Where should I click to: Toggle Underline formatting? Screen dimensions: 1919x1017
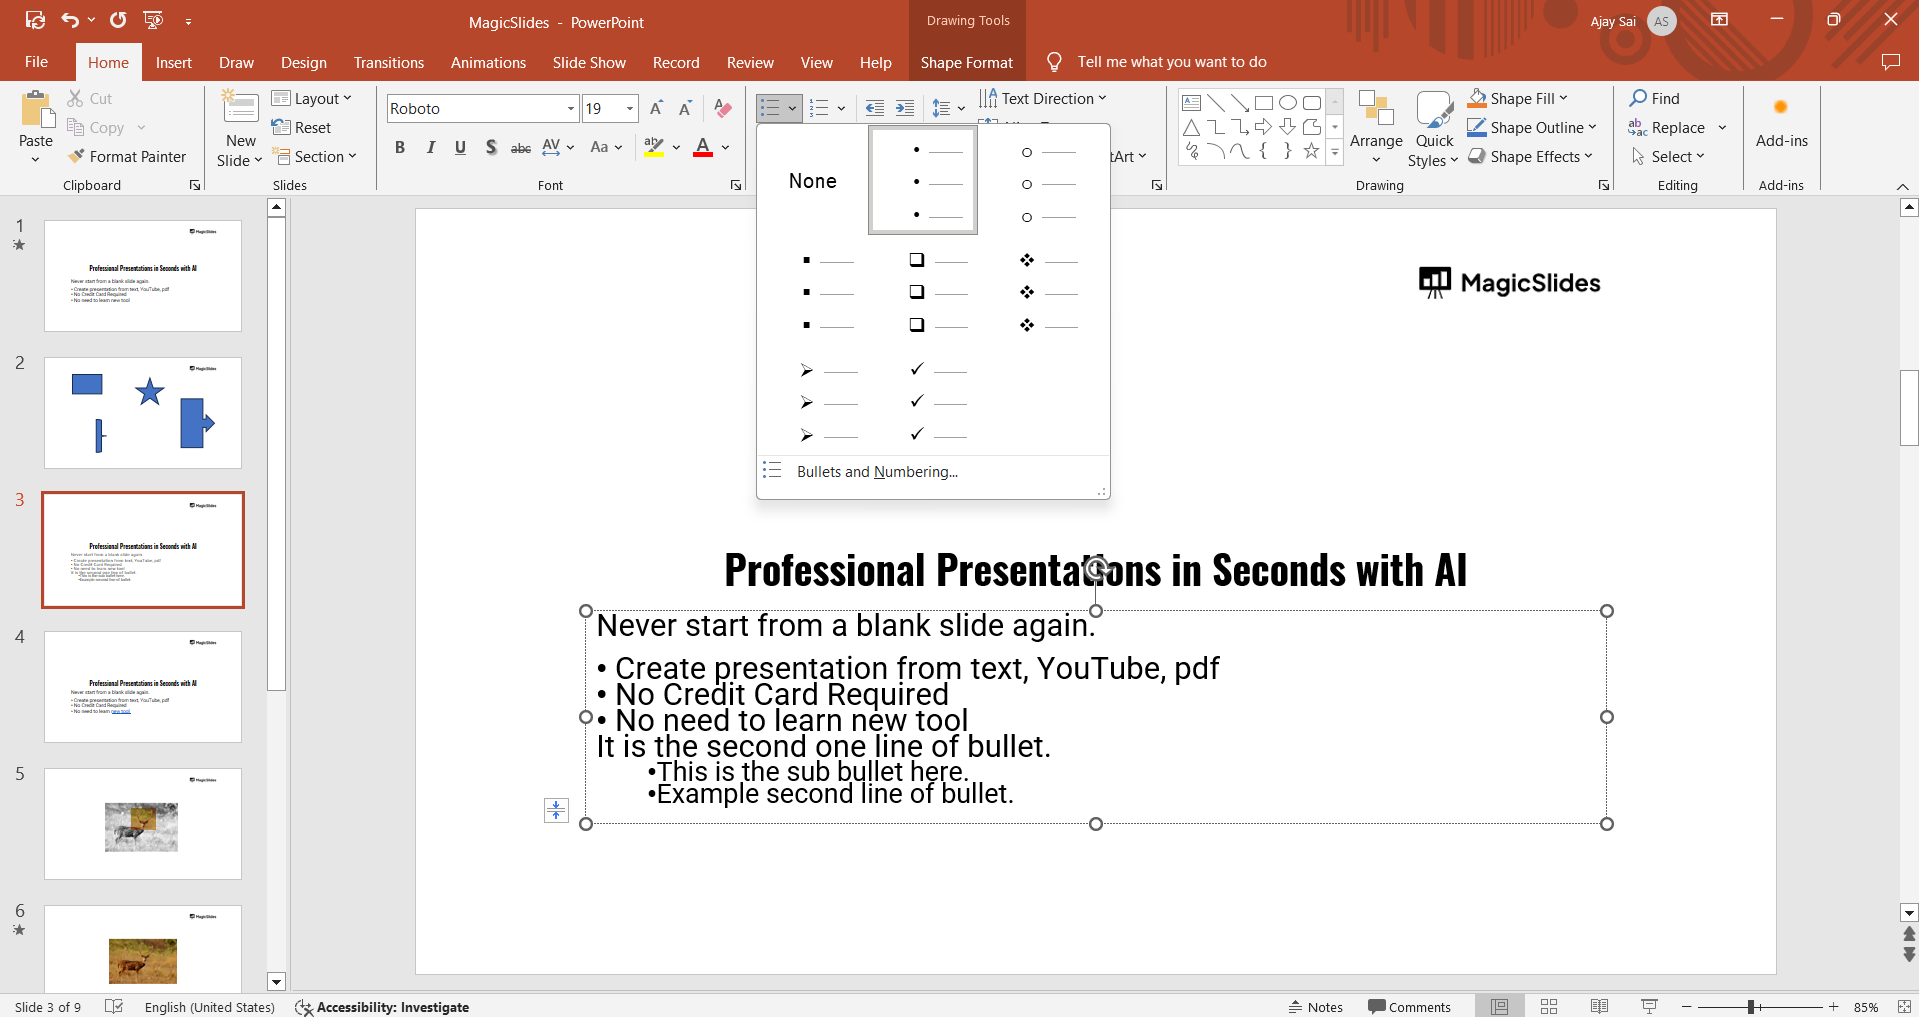pos(460,147)
